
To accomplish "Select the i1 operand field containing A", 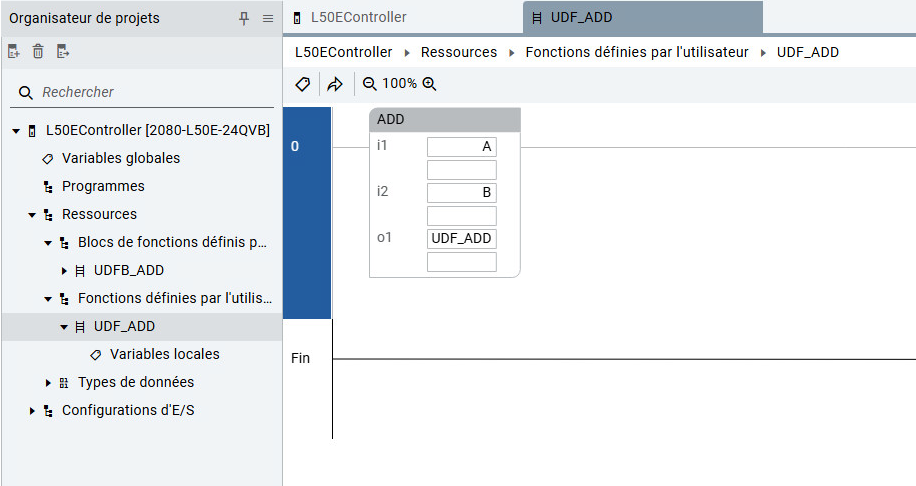I will [462, 147].
